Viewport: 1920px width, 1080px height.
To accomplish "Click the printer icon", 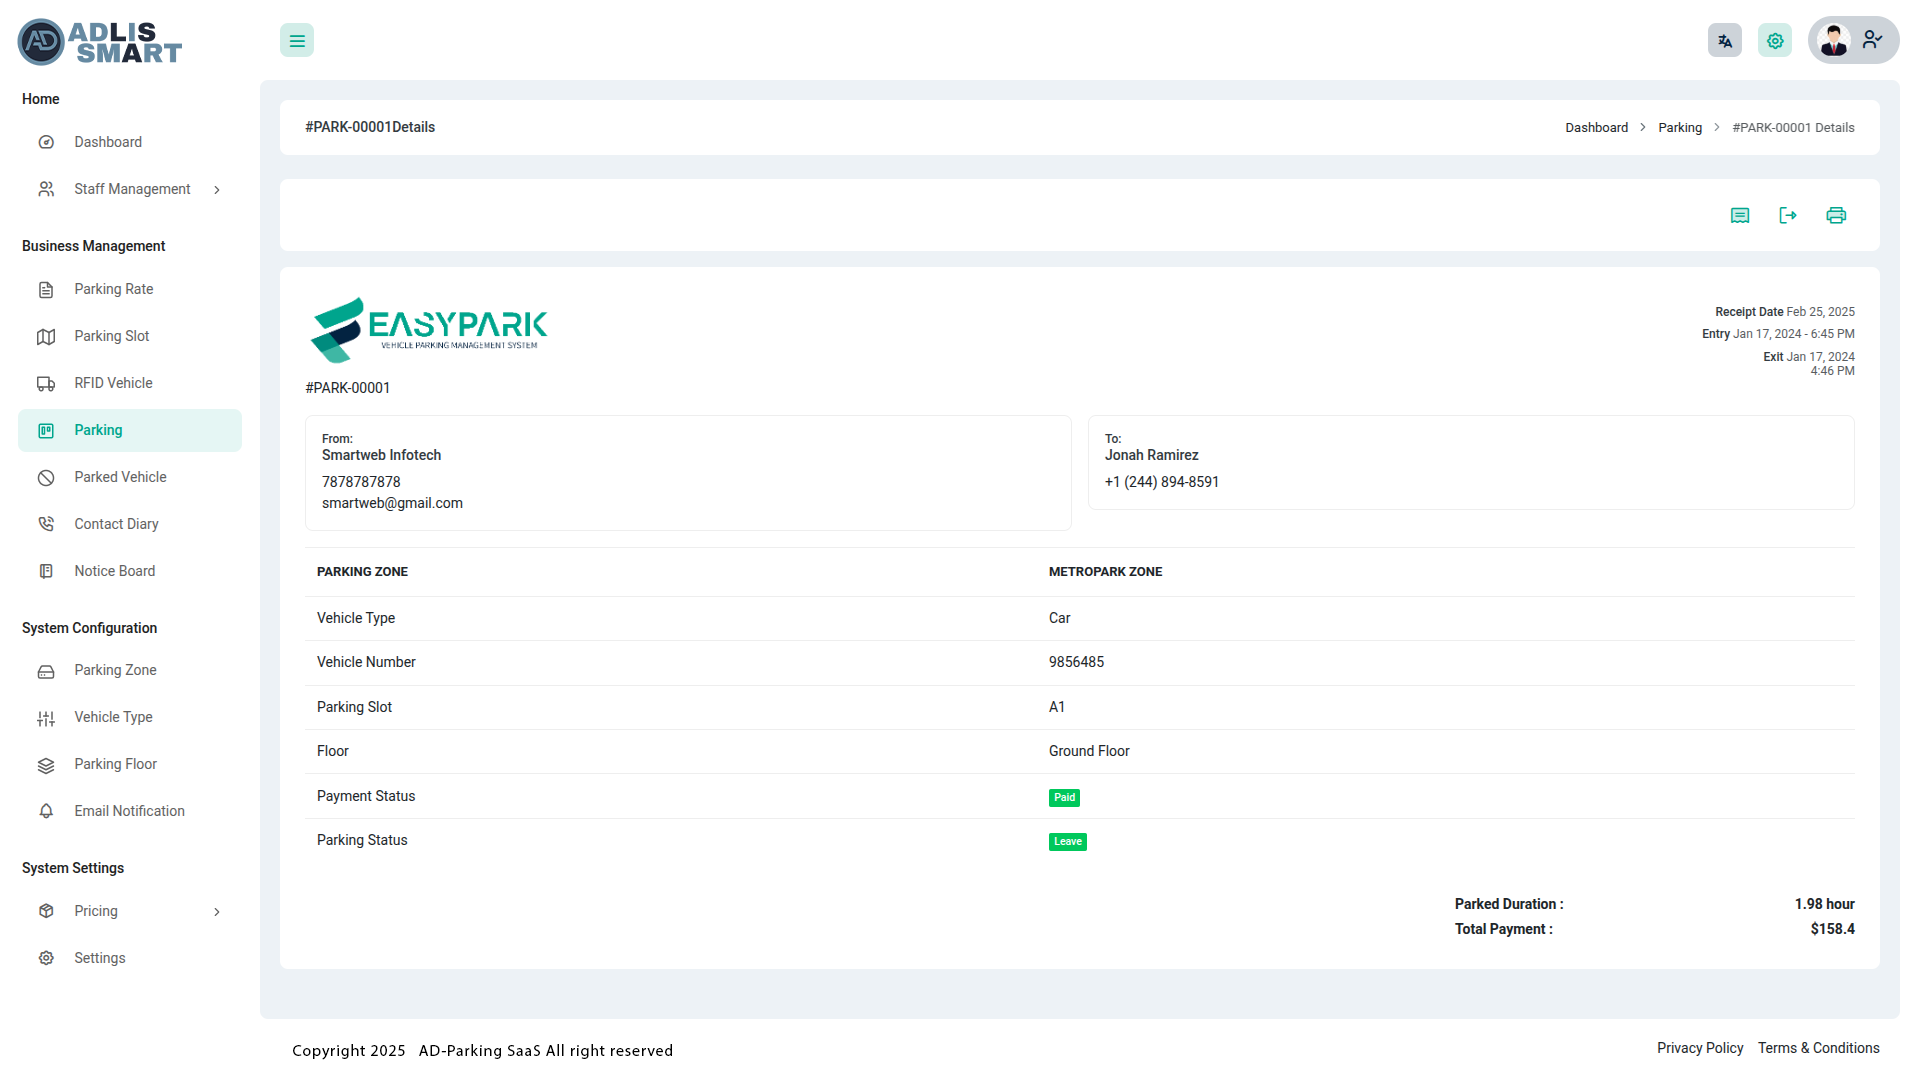I will pyautogui.click(x=1836, y=216).
